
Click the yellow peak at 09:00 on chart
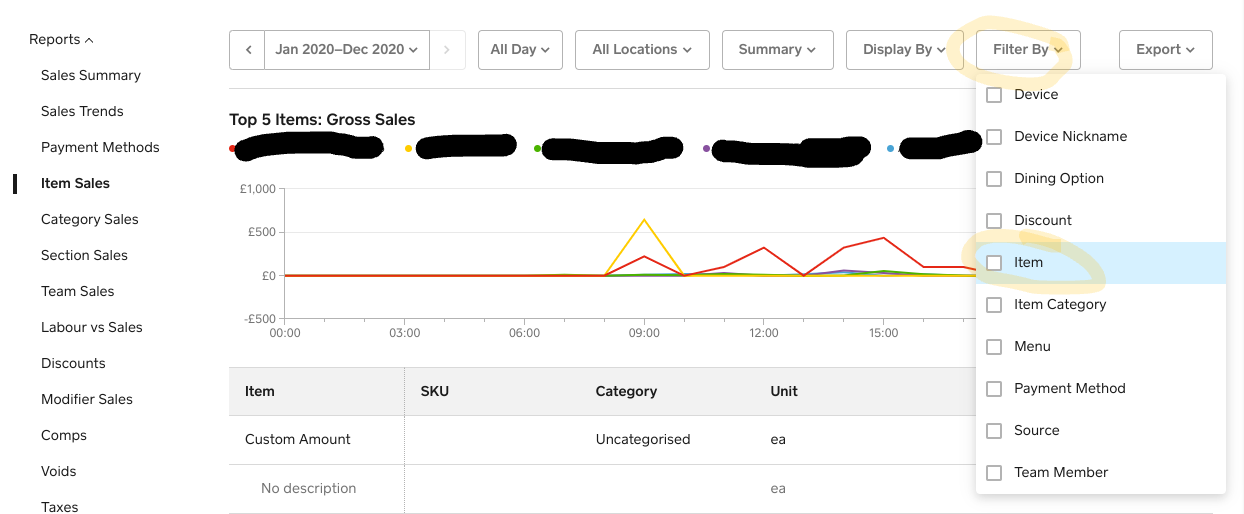pyautogui.click(x=644, y=220)
